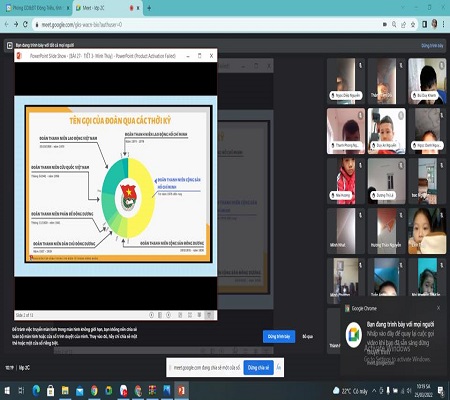Click 'ĐOÀN THANH NIÊN CỨU QUỐC VIỆT NAM' label
Image resolution: width=450 pixels, height=400 pixels.
point(60,167)
